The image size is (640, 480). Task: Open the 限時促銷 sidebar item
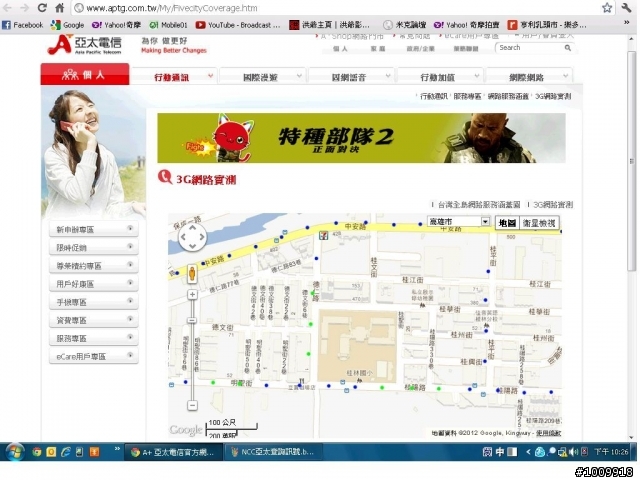pyautogui.click(x=93, y=247)
